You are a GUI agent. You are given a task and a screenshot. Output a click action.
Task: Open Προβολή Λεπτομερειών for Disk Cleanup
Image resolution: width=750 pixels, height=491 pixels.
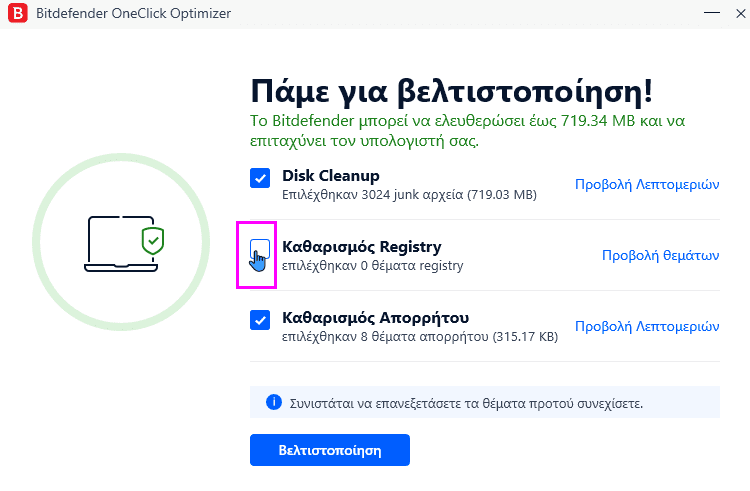click(x=647, y=185)
